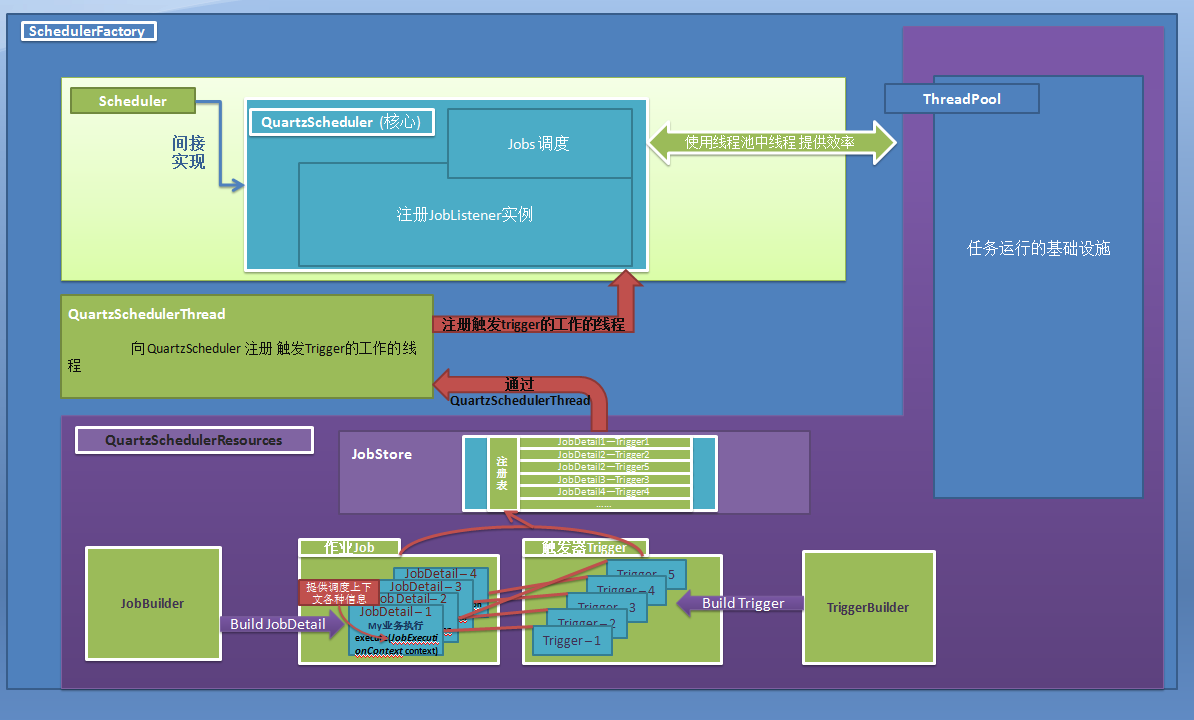
Task: Click the Trigger–3 card
Action: click(x=607, y=607)
